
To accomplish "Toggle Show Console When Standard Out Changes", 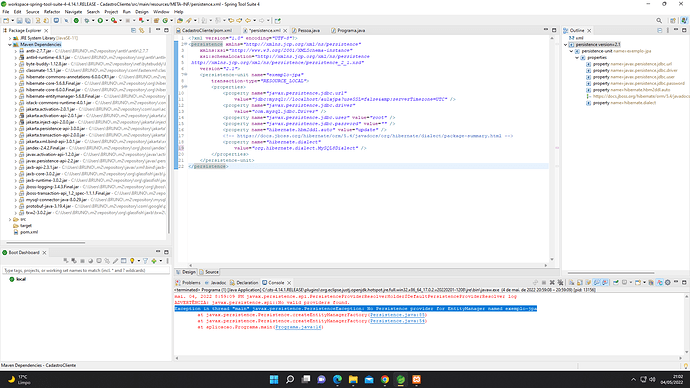I will 596,282.
